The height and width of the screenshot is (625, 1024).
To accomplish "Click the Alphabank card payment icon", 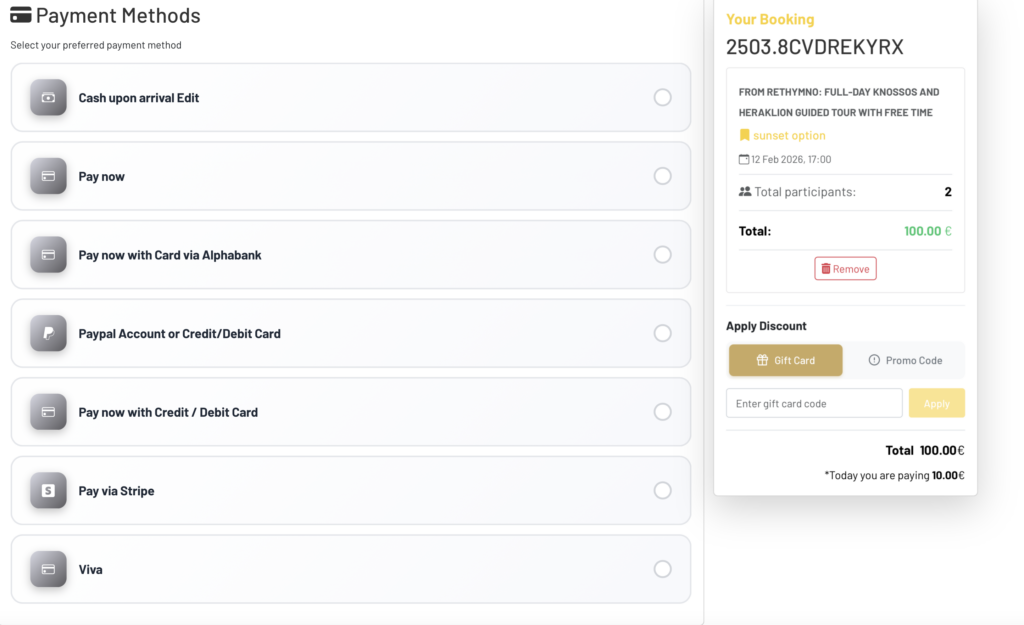I will click(x=48, y=255).
